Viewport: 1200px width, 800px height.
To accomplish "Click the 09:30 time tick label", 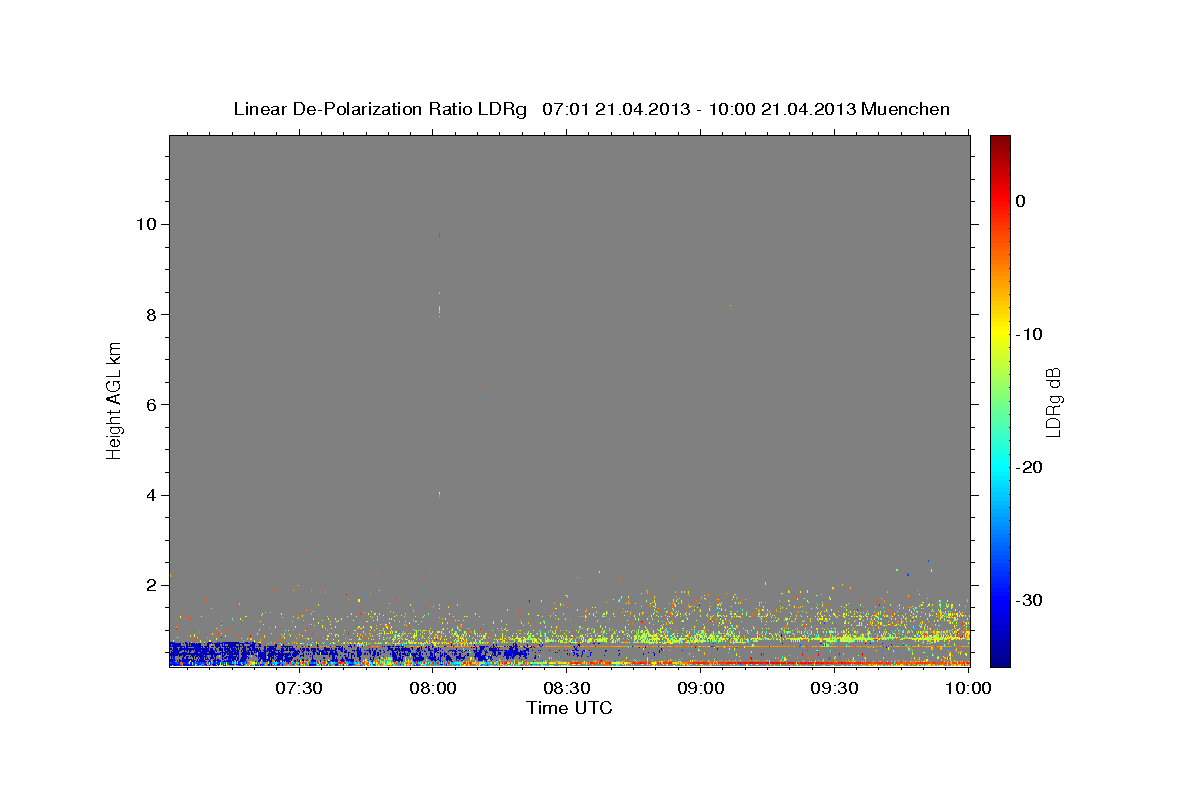I will click(x=835, y=688).
